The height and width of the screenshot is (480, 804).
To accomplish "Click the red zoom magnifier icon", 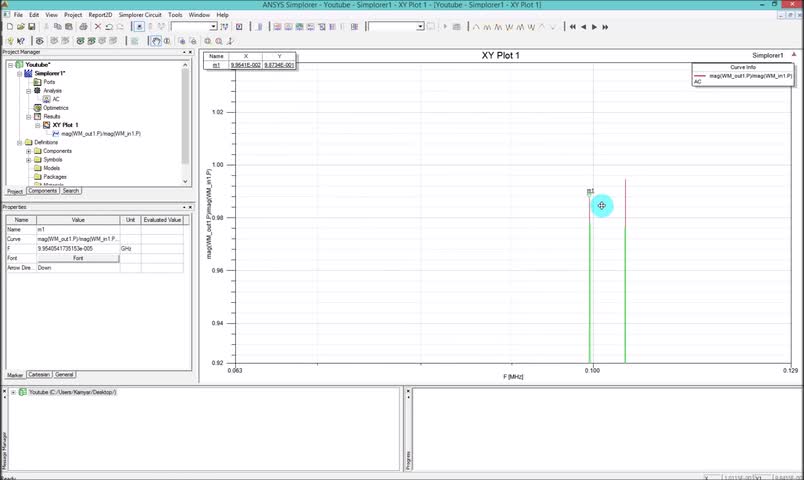I will click(x=219, y=41).
